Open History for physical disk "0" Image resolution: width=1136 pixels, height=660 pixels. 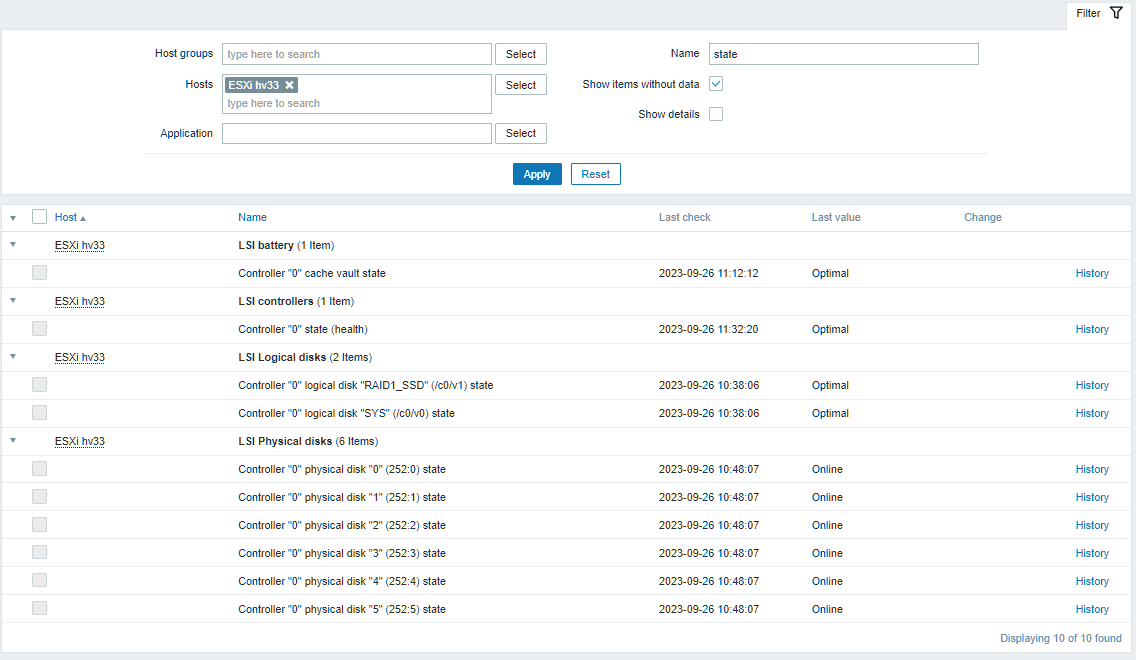(1092, 469)
